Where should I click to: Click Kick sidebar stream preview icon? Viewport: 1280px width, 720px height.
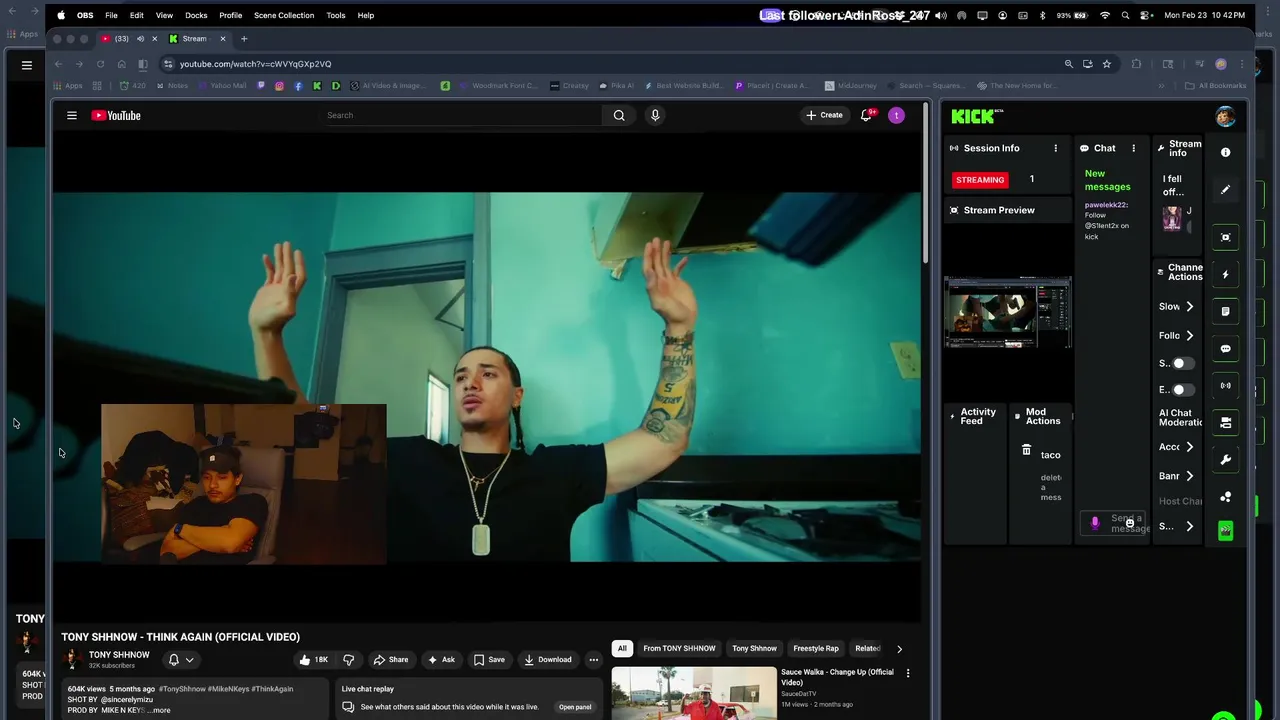coord(1225,237)
